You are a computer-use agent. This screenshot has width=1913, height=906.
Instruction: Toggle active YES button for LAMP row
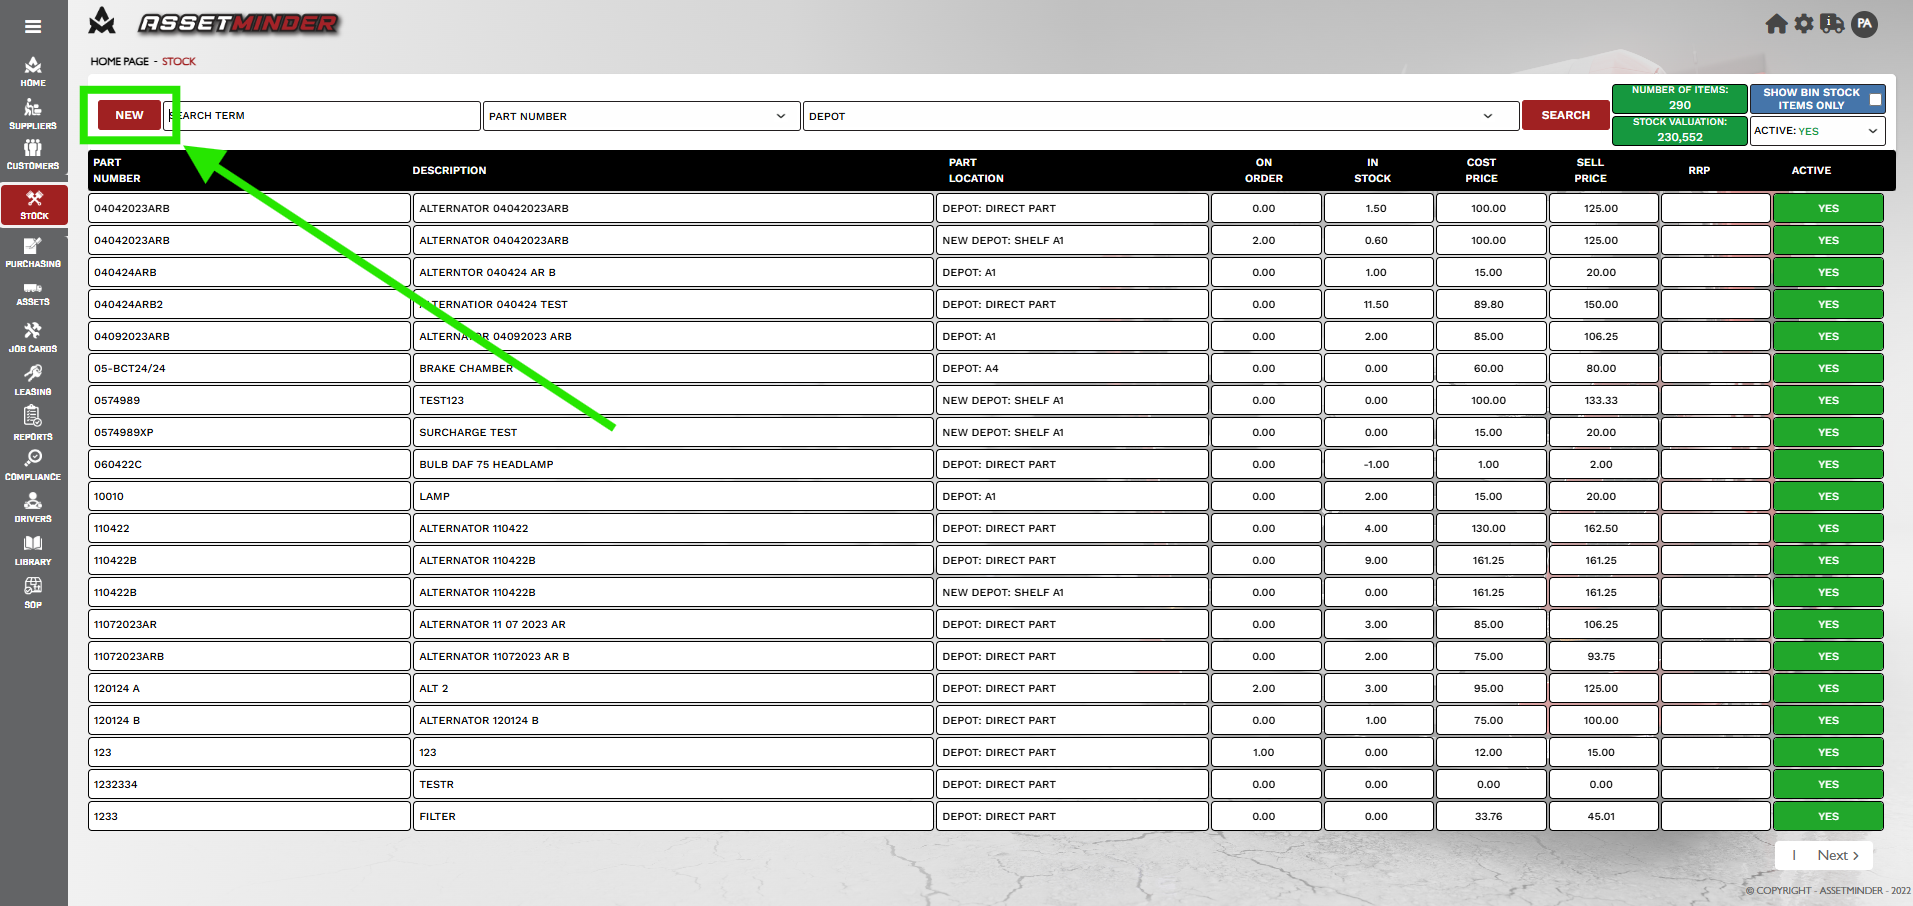tap(1827, 496)
